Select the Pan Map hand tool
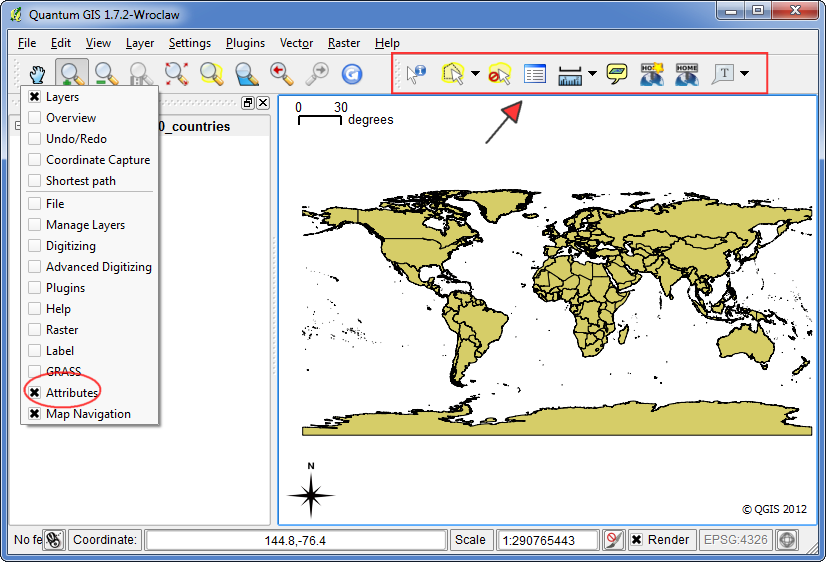The height and width of the screenshot is (562, 826). (37, 74)
